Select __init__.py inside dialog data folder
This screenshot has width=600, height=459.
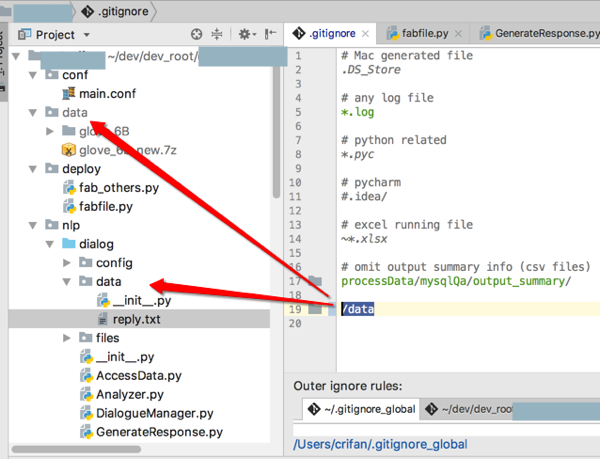142,301
